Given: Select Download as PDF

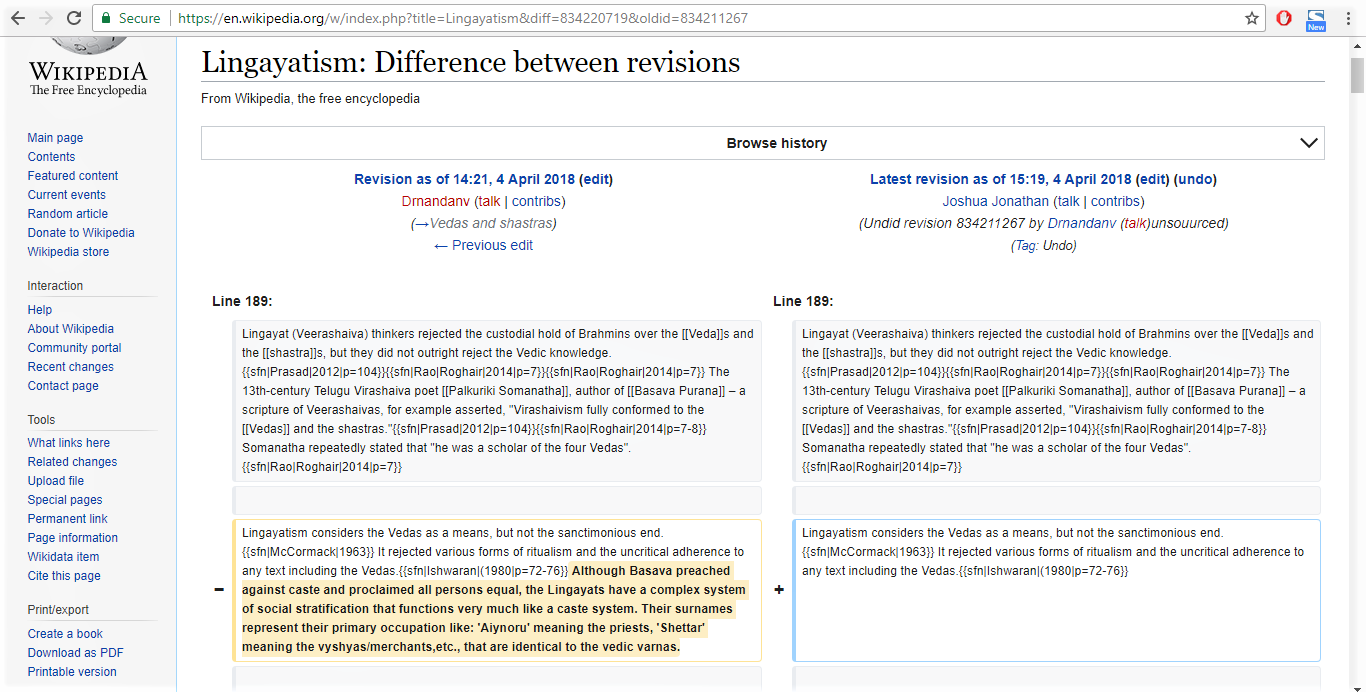Looking at the screenshot, I should pos(75,653).
